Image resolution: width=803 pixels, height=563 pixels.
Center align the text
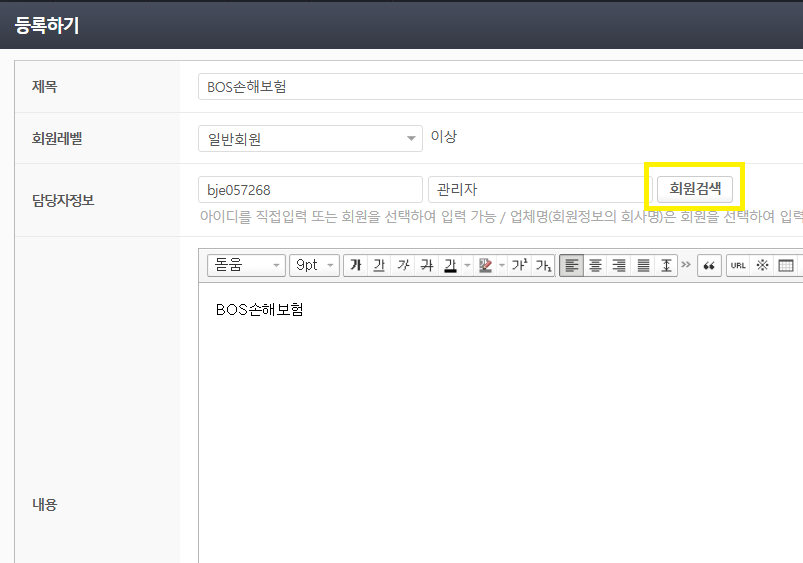pyautogui.click(x=595, y=265)
